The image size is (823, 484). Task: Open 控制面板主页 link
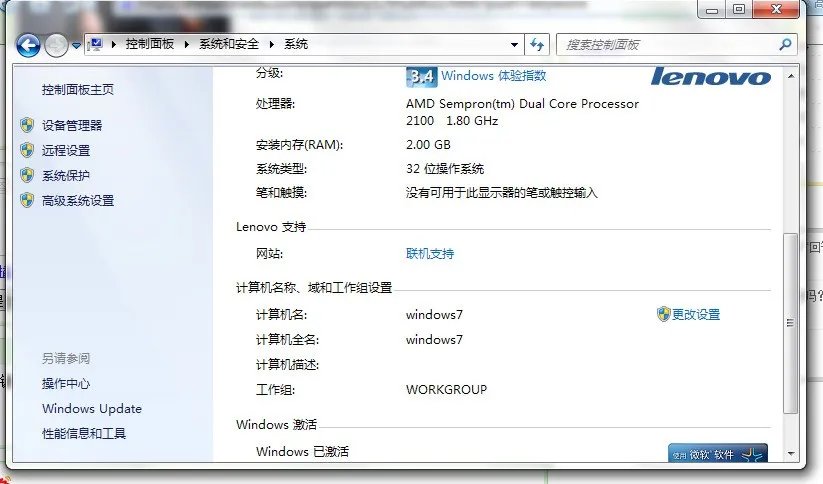point(78,90)
